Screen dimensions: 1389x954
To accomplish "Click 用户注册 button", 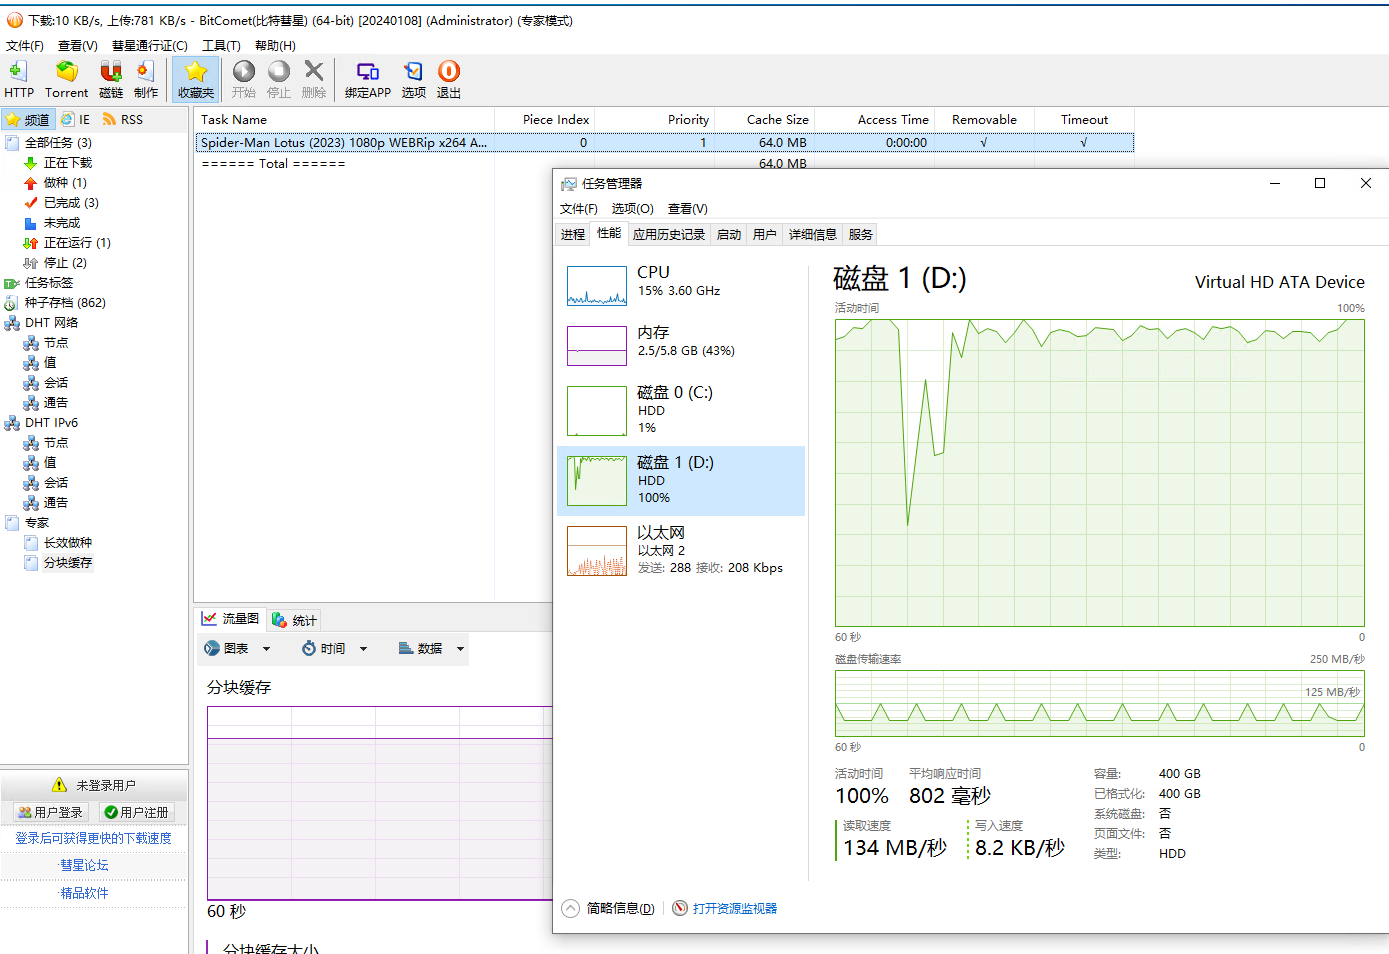I will 137,812.
